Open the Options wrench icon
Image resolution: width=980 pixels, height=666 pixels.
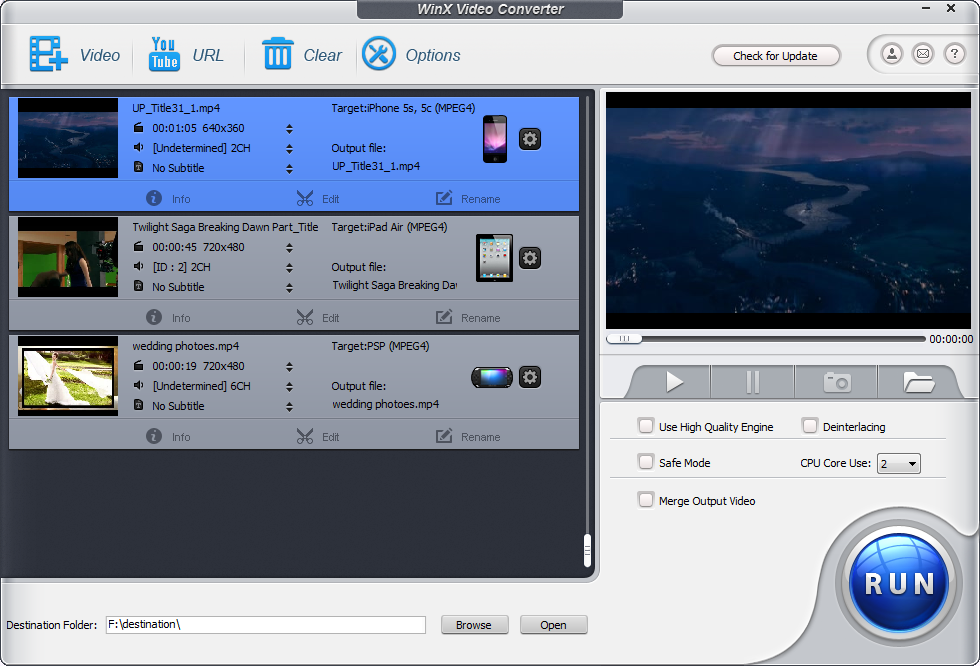coord(379,55)
